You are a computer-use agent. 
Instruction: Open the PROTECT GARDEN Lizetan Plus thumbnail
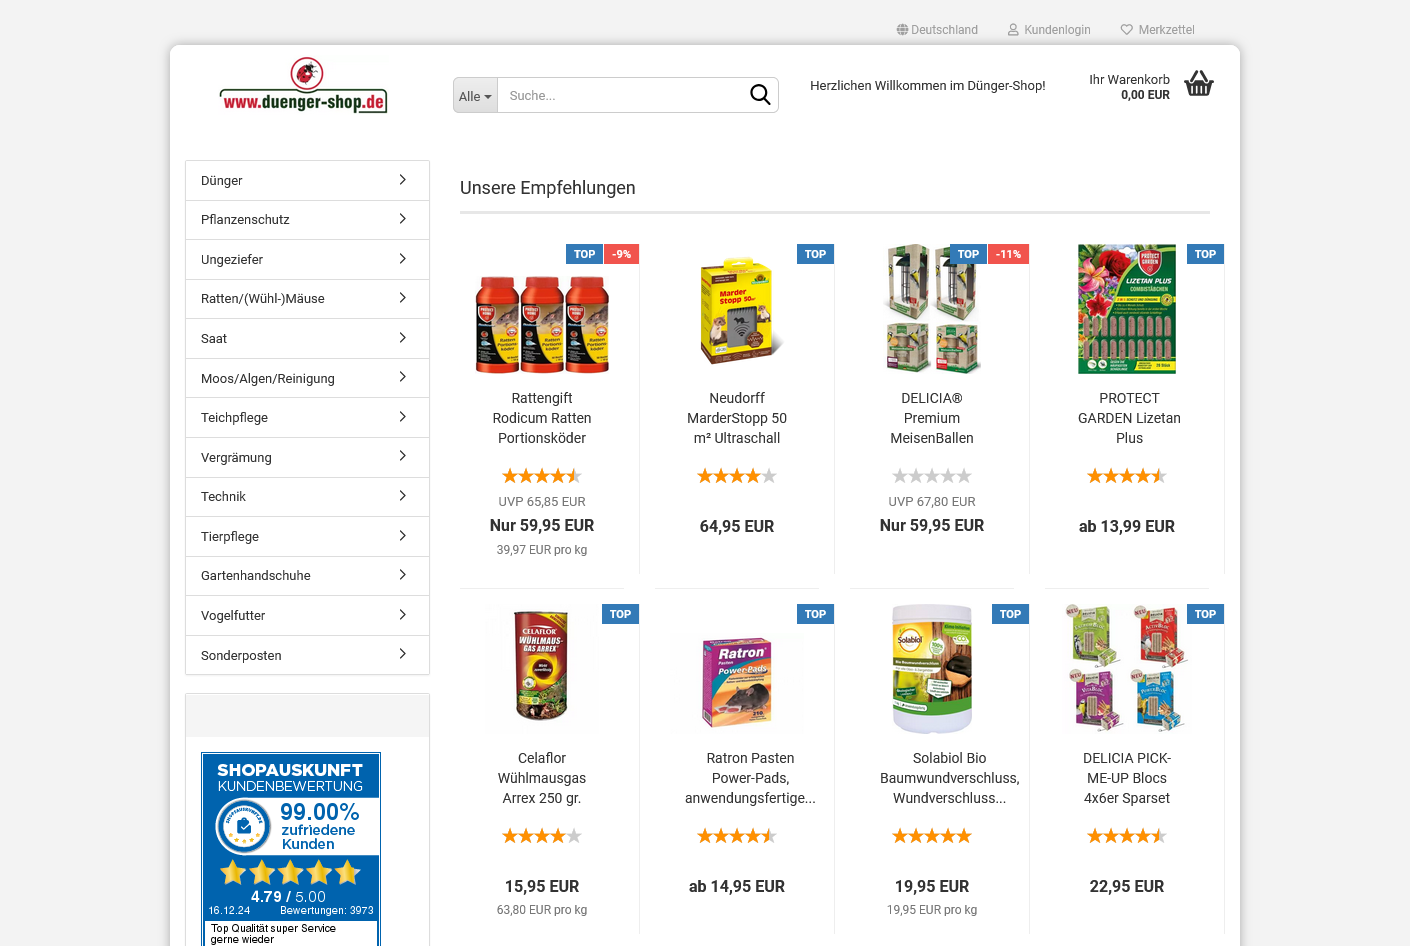(x=1127, y=309)
